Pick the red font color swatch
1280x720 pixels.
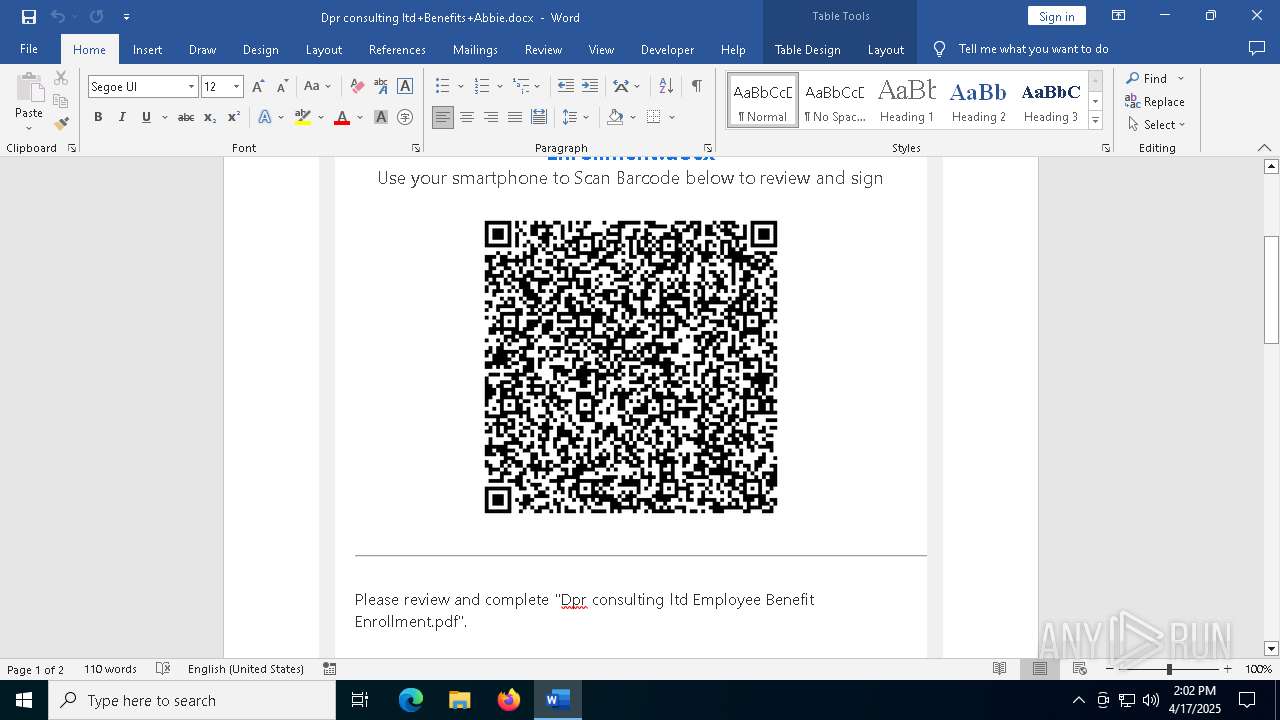[342, 117]
